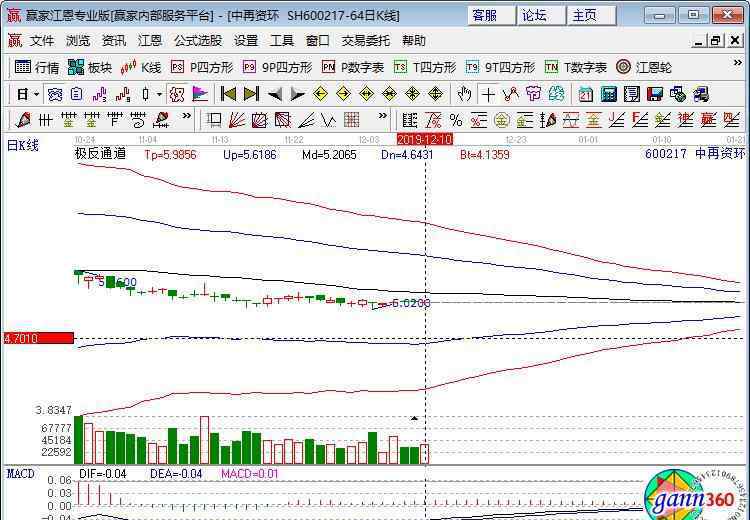This screenshot has height=520, width=750.
Task: Select the red fan lines tool
Action: coord(236,120)
